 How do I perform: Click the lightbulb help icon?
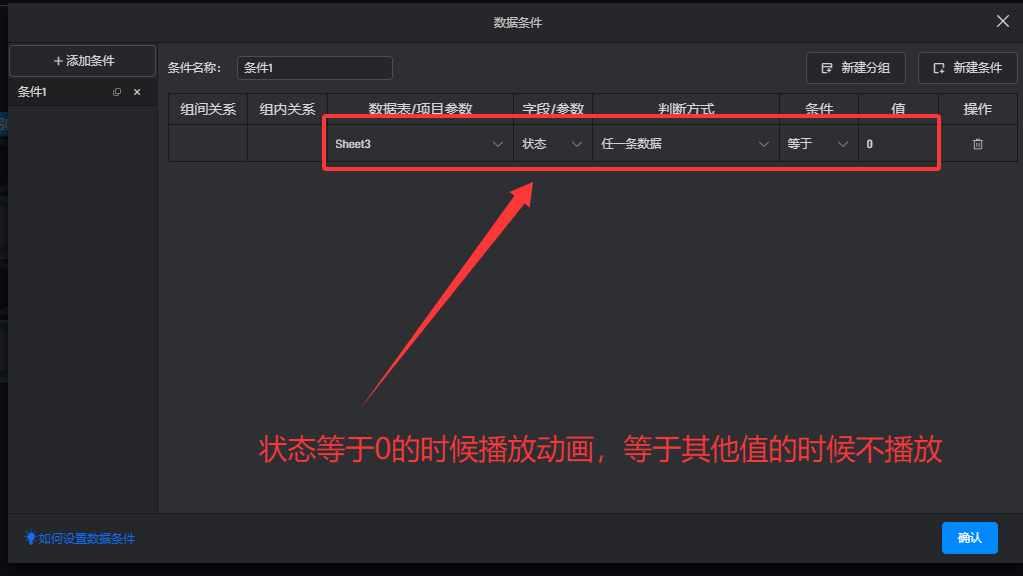(30, 538)
